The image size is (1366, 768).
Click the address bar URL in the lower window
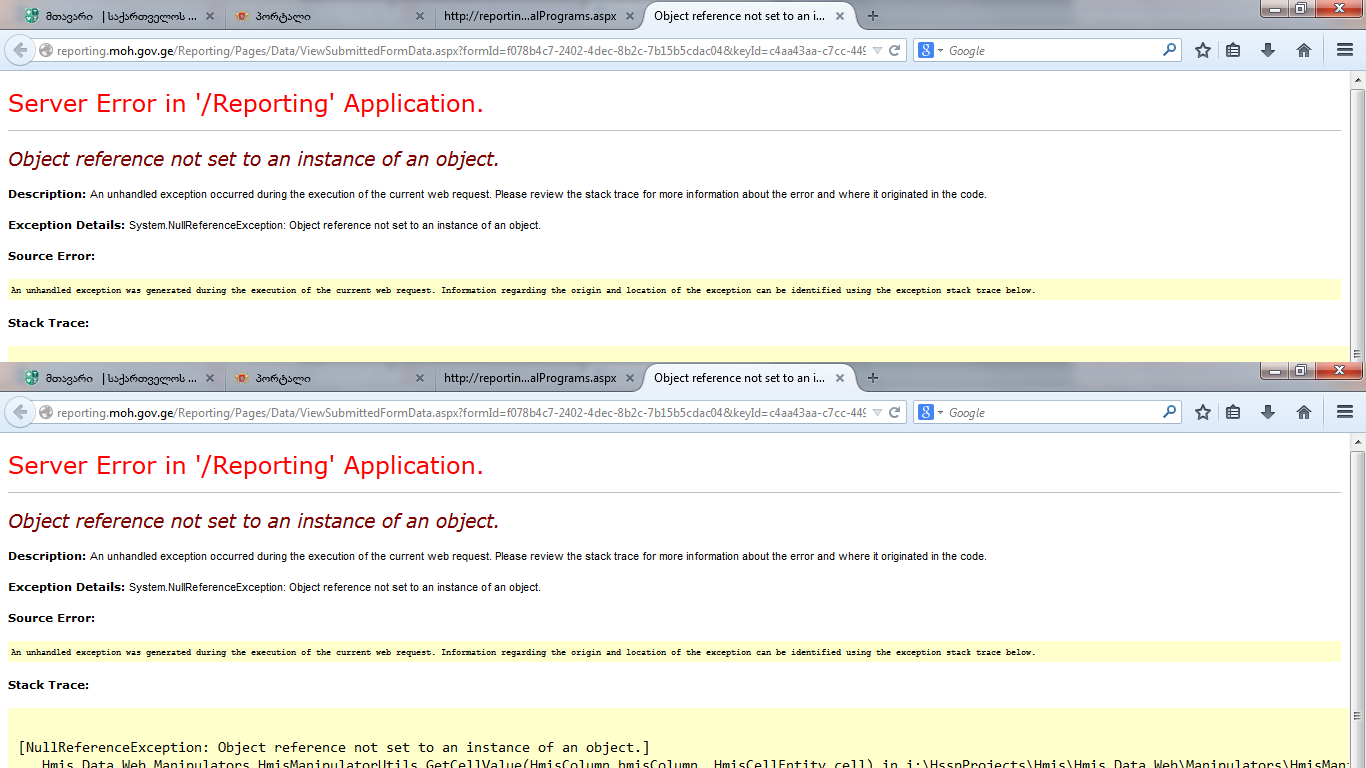click(460, 412)
